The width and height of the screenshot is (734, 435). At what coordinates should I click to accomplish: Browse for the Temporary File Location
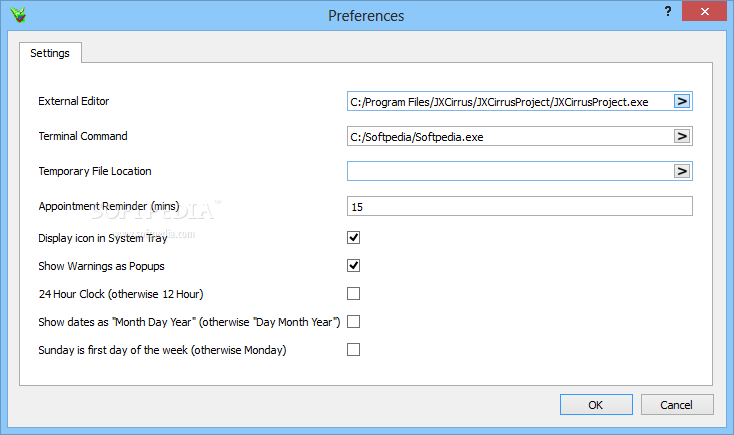682,171
